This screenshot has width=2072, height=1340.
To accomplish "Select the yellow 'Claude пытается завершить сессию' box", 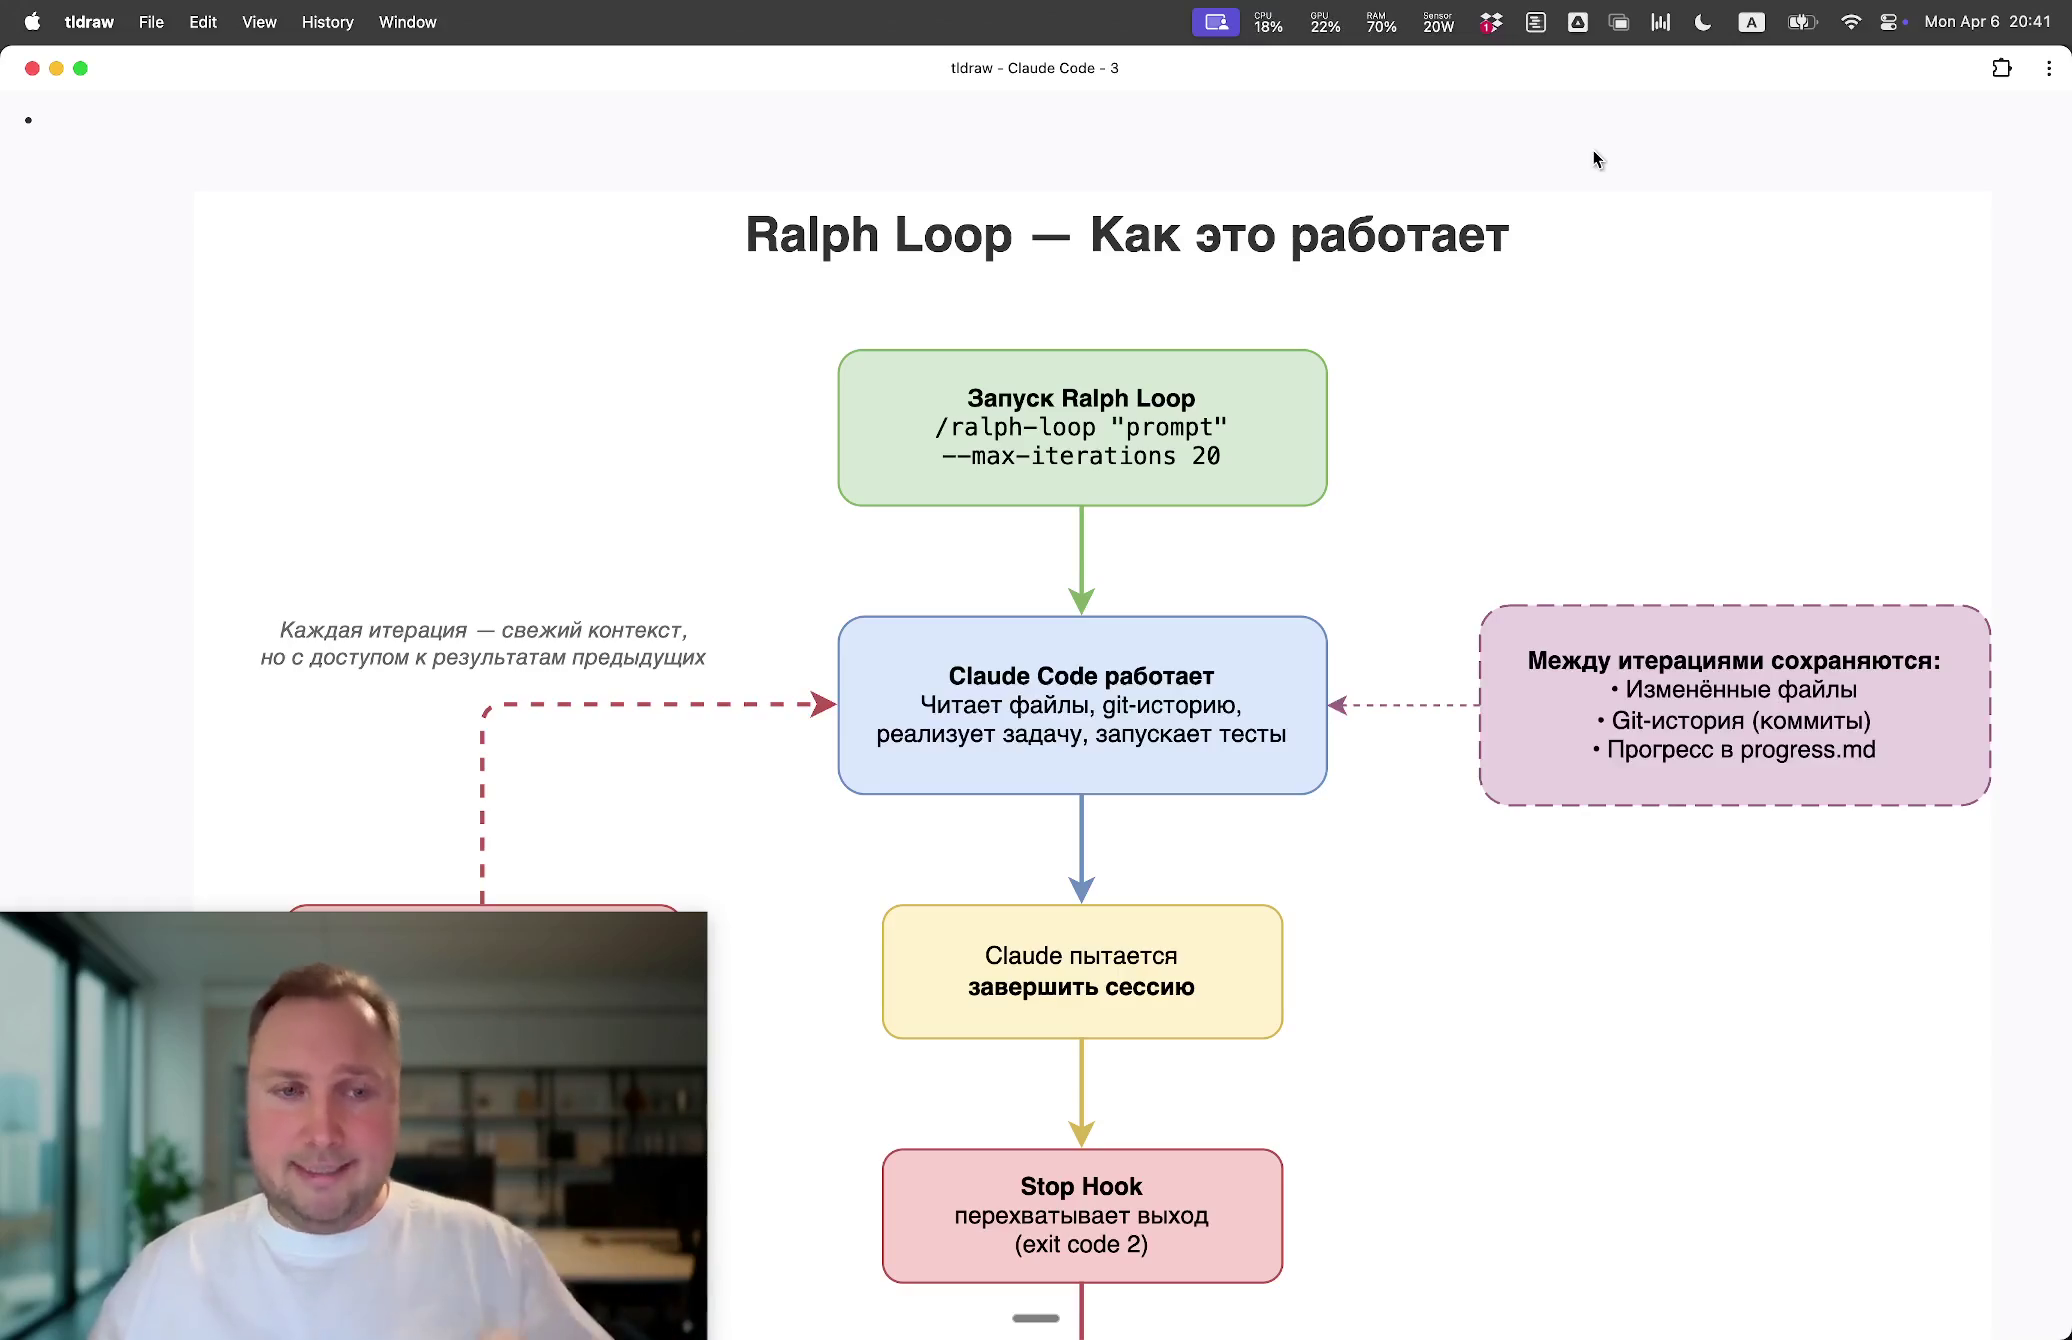I will click(x=1082, y=972).
